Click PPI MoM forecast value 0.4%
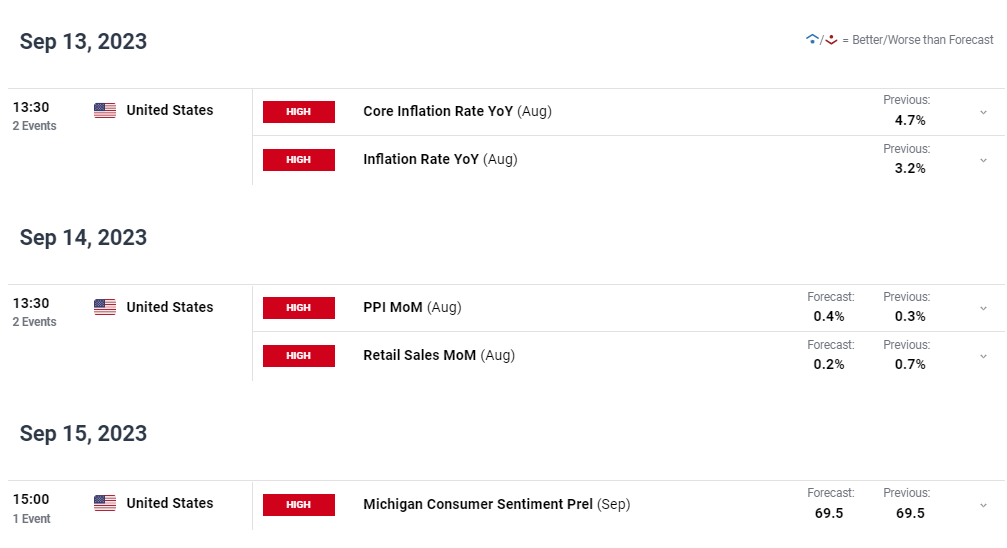 pyautogui.click(x=829, y=316)
